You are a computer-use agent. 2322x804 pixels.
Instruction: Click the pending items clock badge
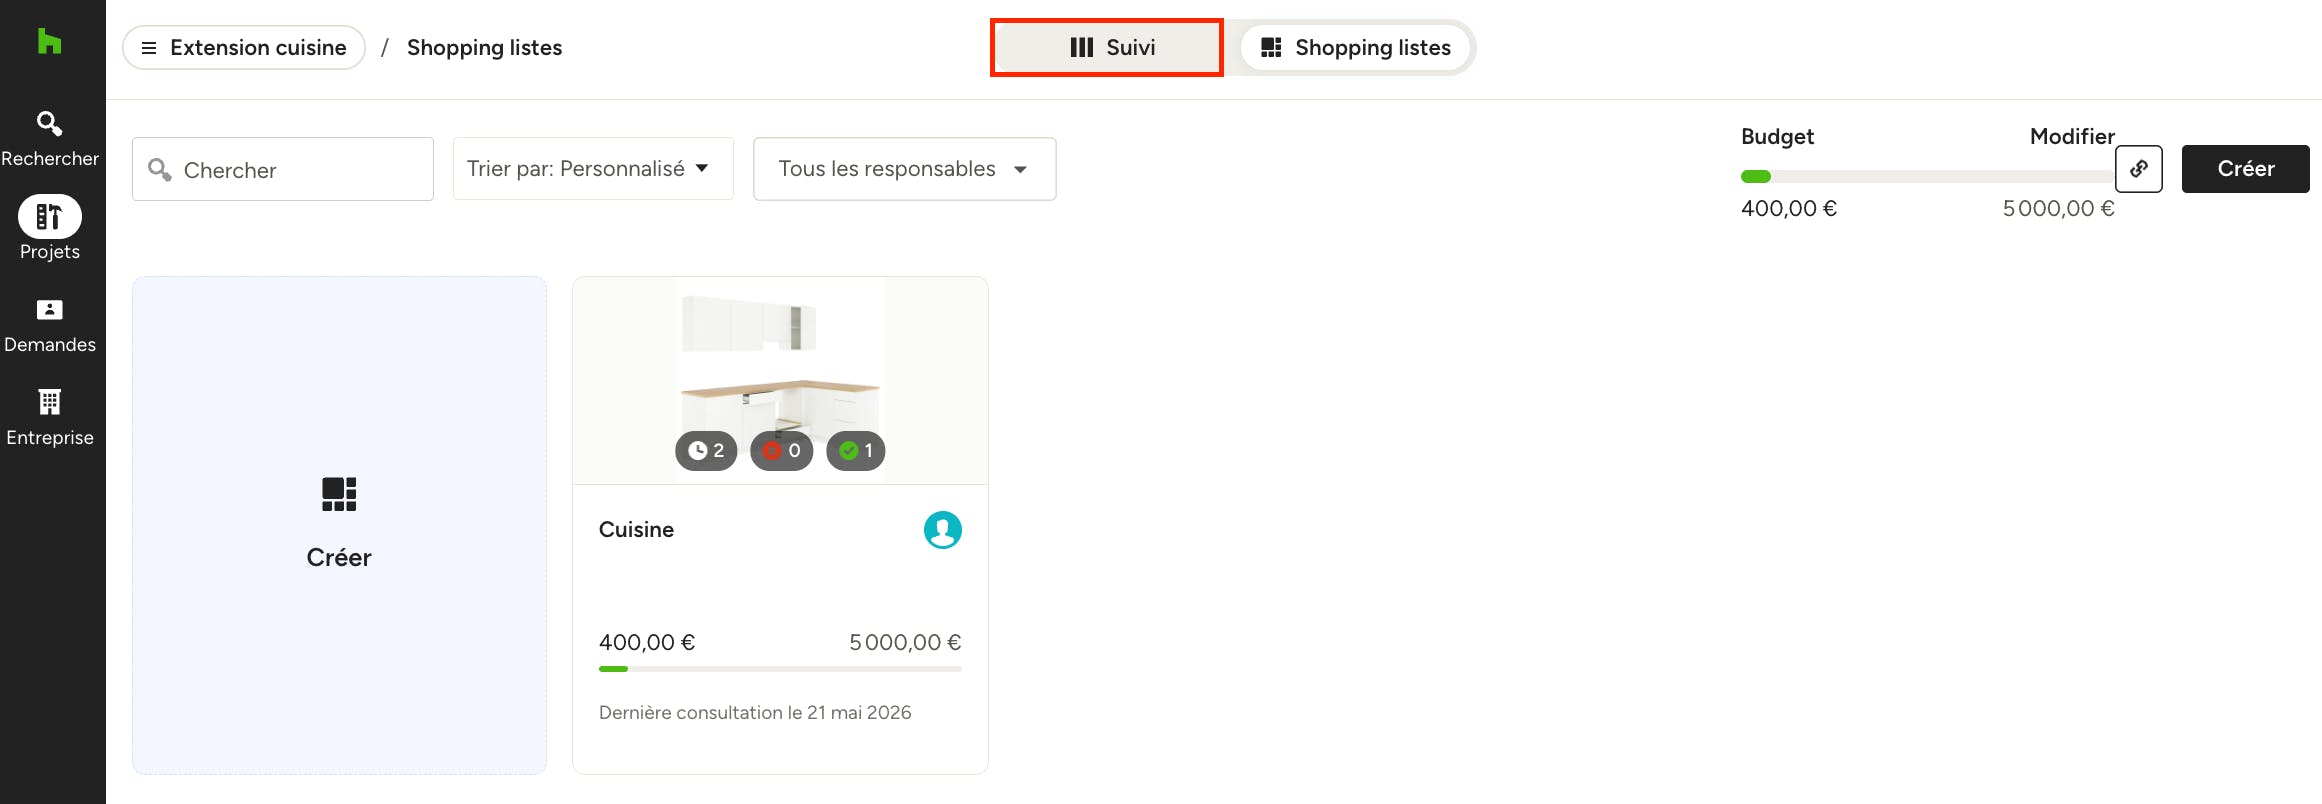pos(706,451)
